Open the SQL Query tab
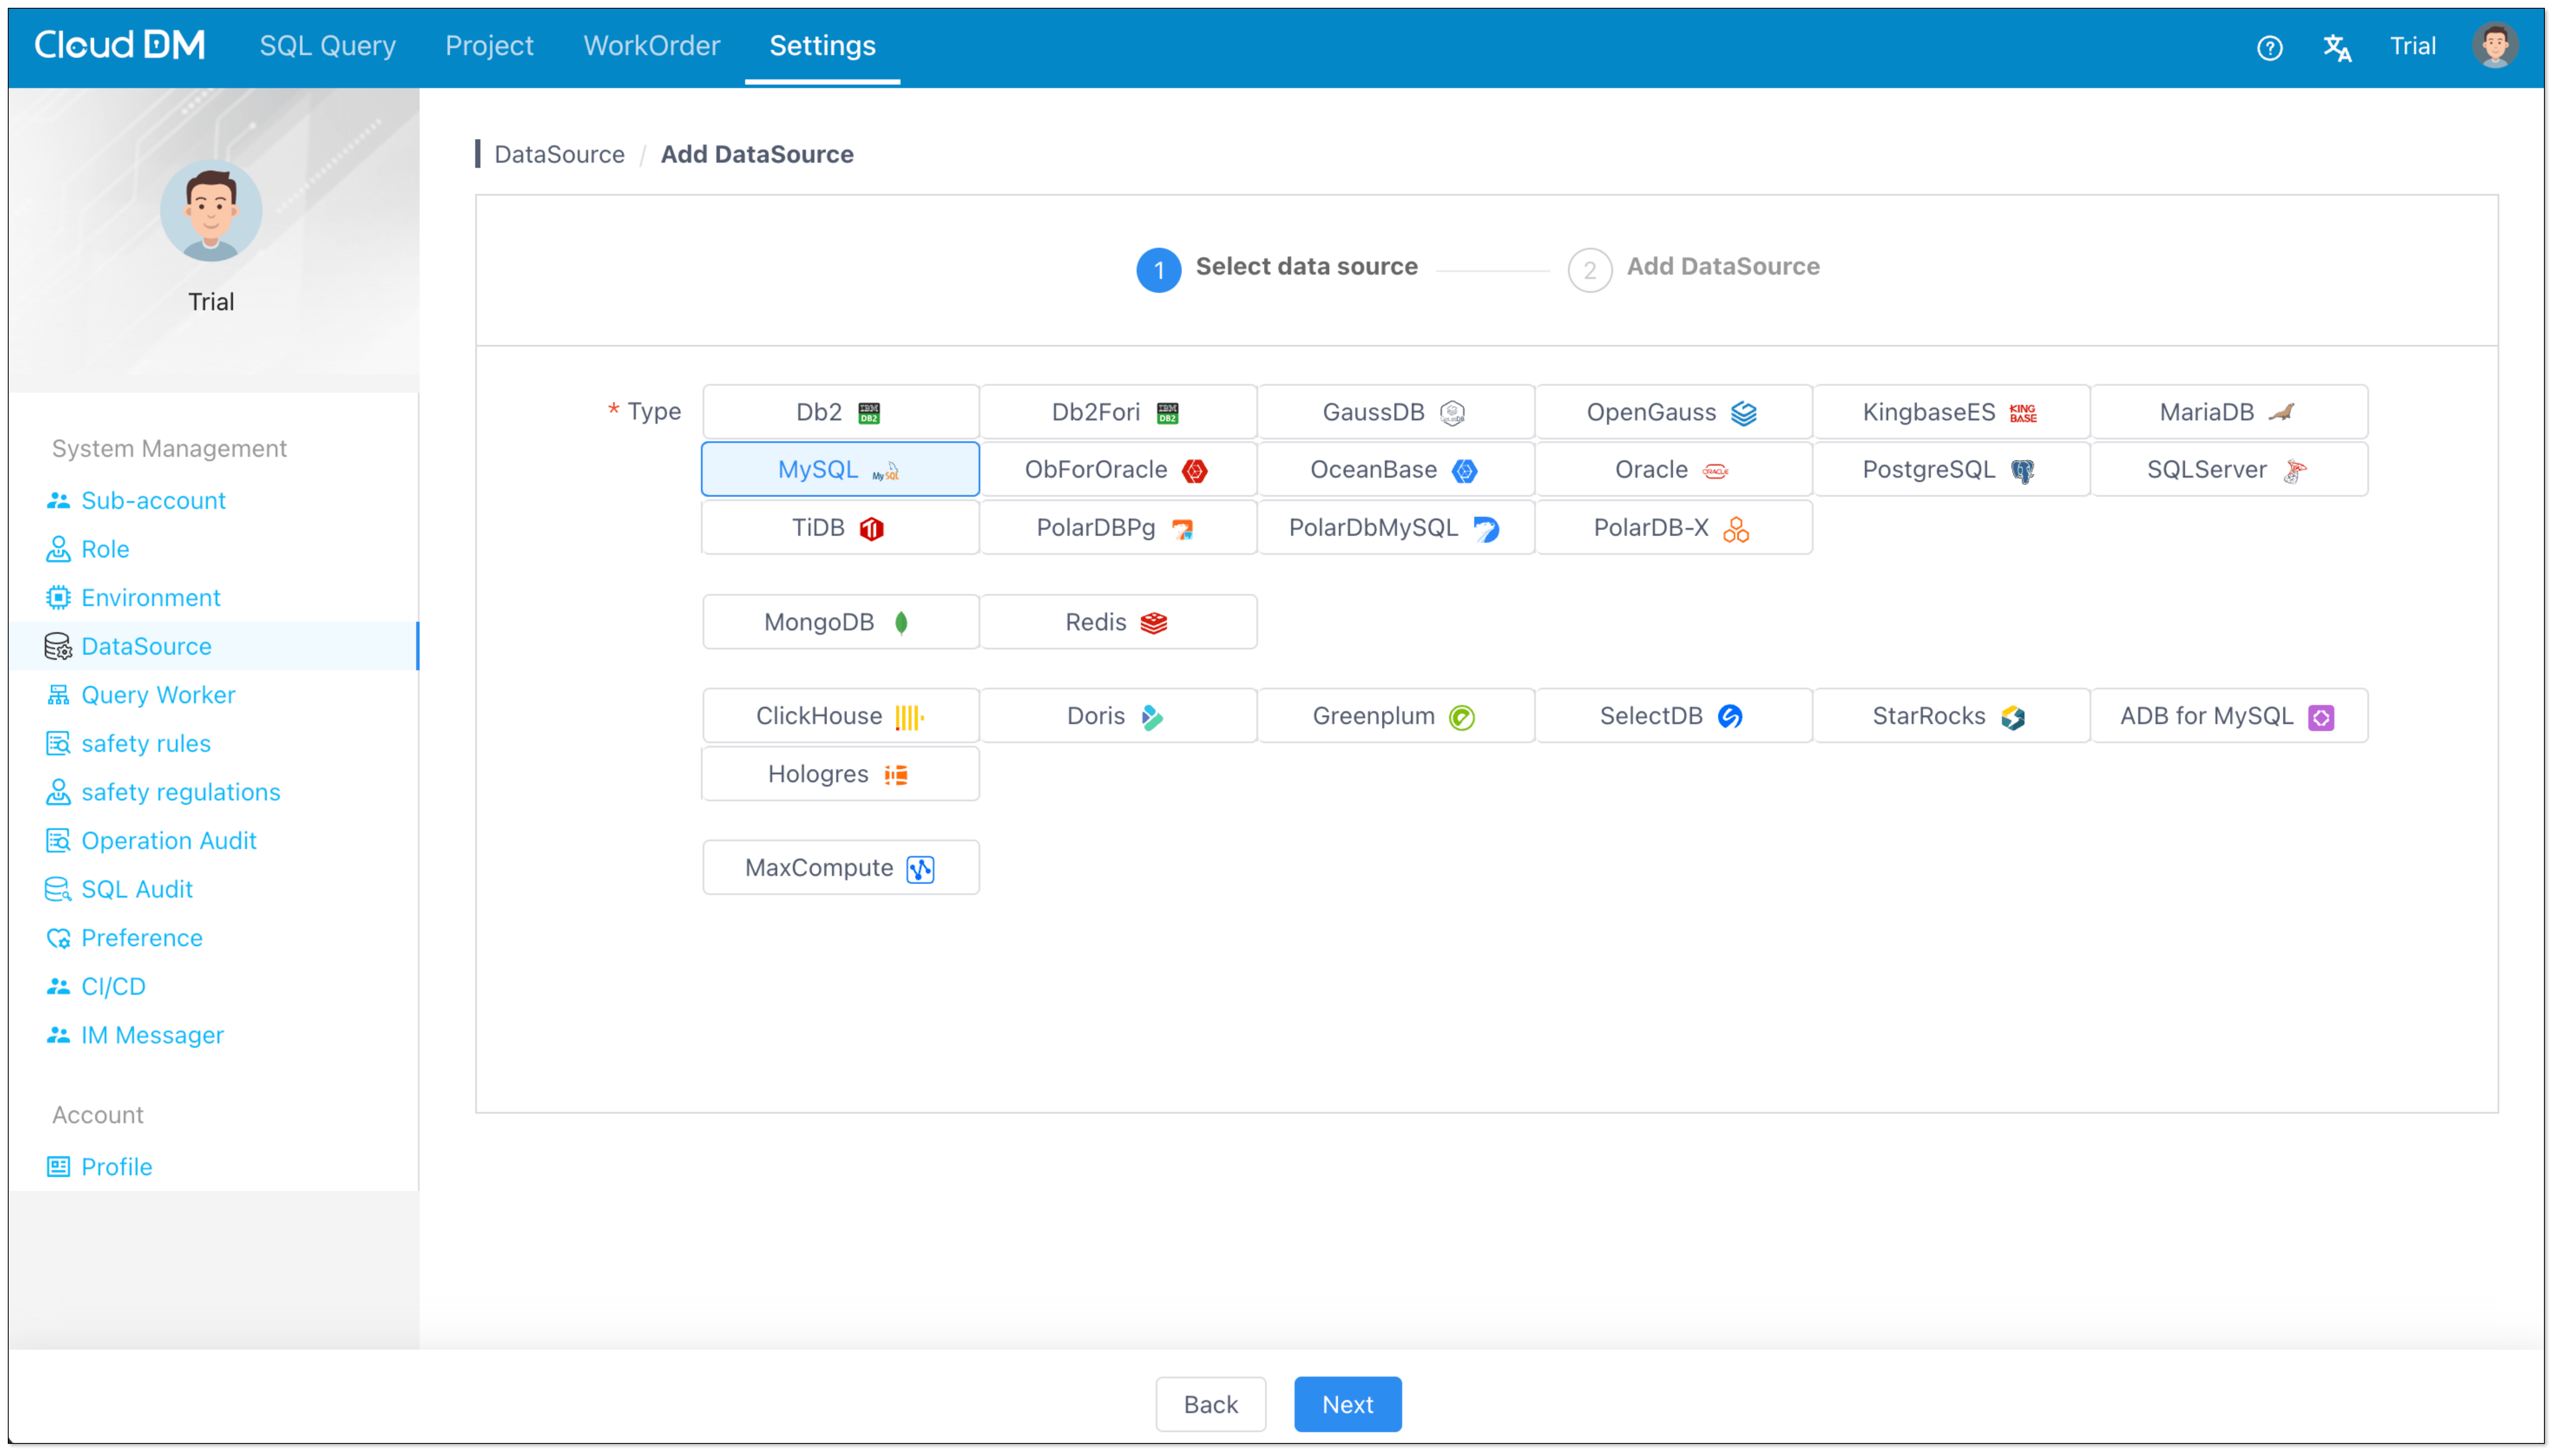Image resolution: width=2557 pixels, height=1456 pixels. (x=328, y=46)
